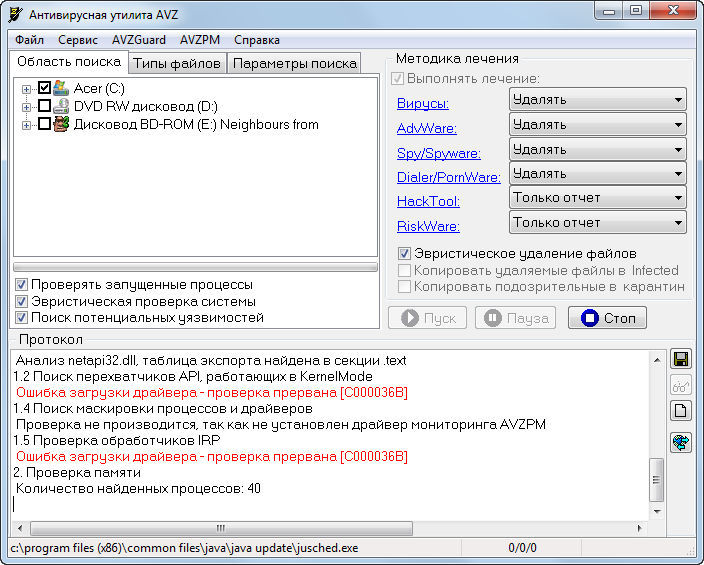Image resolution: width=704 pixels, height=565 pixels.
Task: Open the AVZGuard menu
Action: pyautogui.click(x=138, y=40)
